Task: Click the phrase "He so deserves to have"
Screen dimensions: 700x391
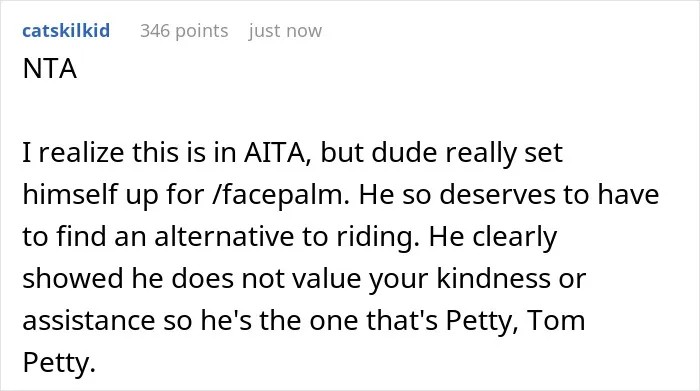Action: click(x=509, y=195)
